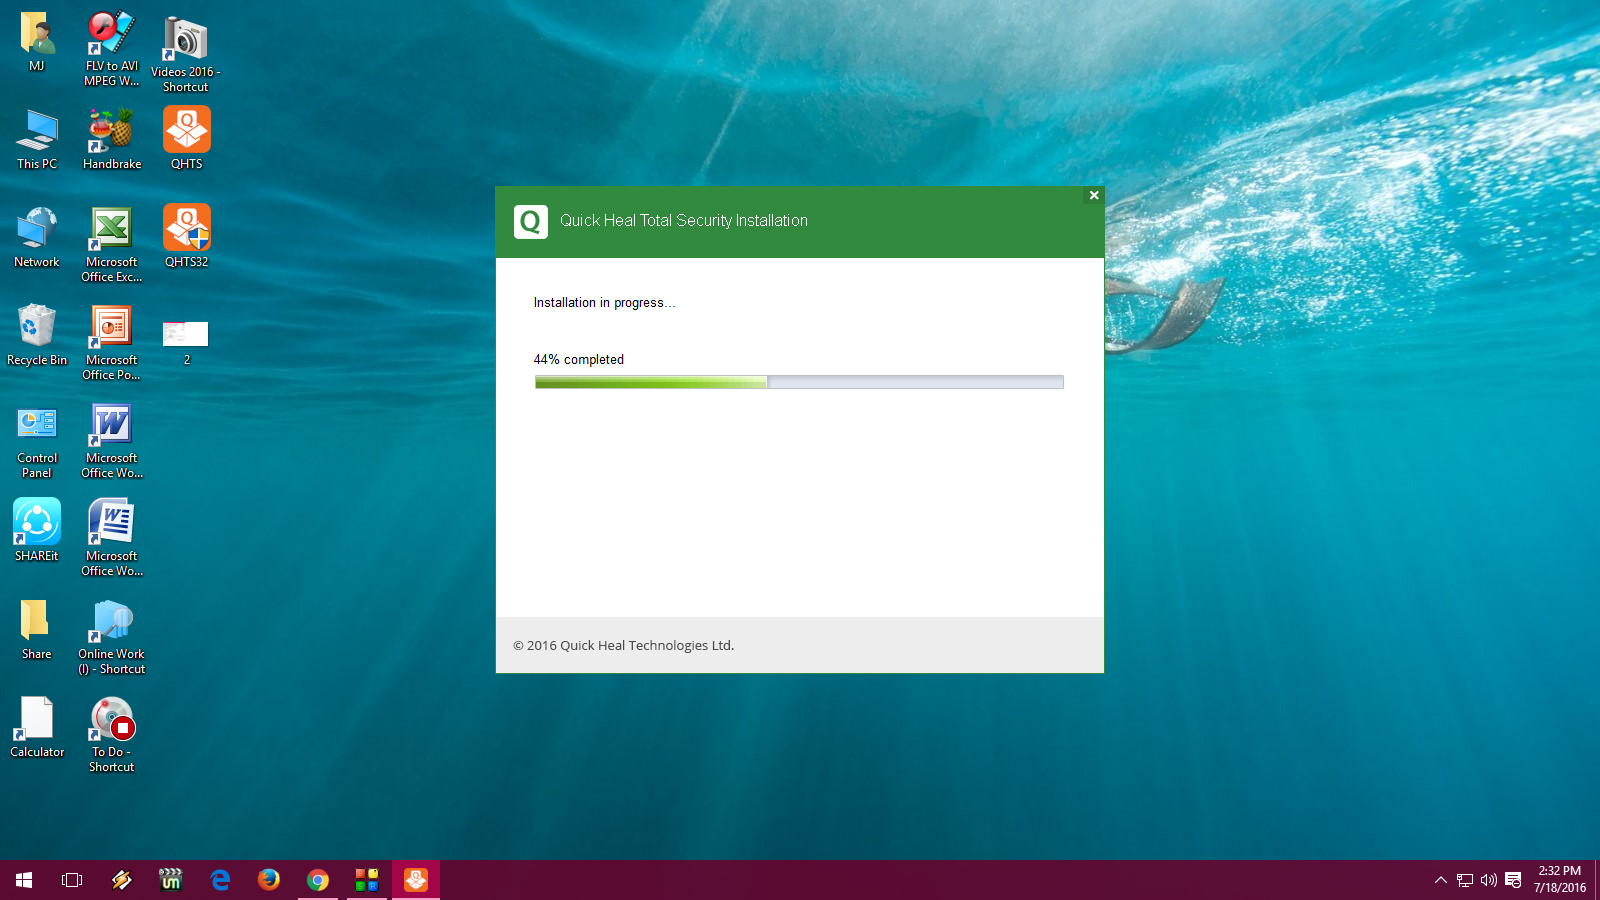Select the document-style Microsoft Office Word shortcut
The width and height of the screenshot is (1600, 900).
[111, 522]
